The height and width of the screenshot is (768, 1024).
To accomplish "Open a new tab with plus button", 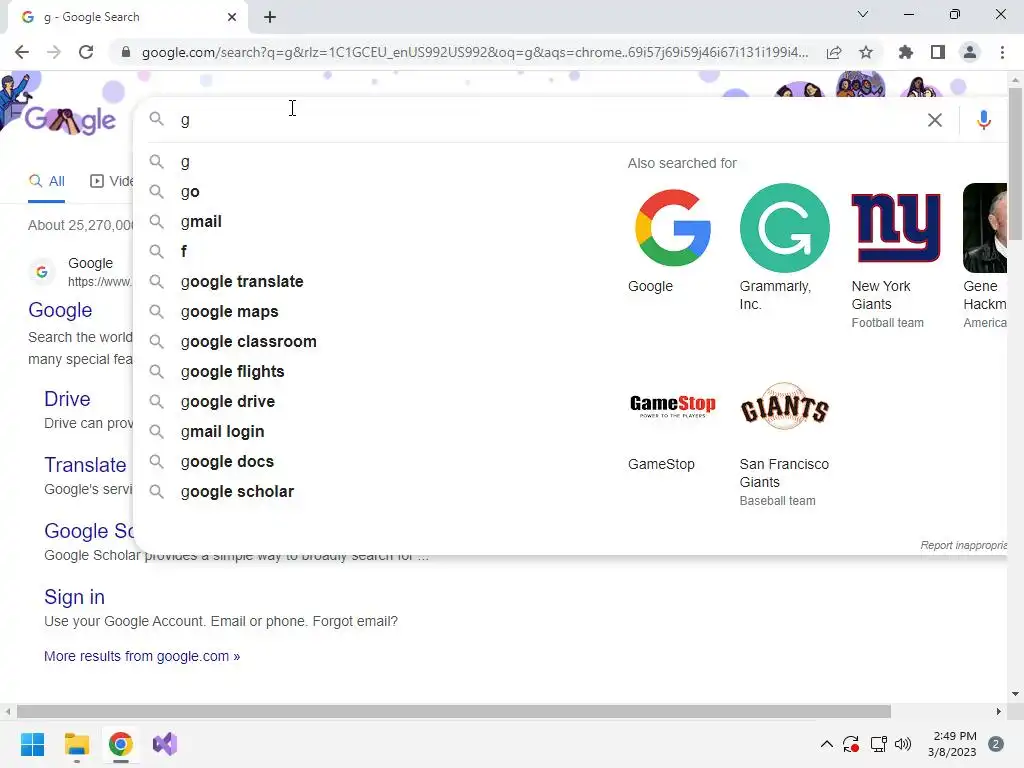I will (270, 17).
